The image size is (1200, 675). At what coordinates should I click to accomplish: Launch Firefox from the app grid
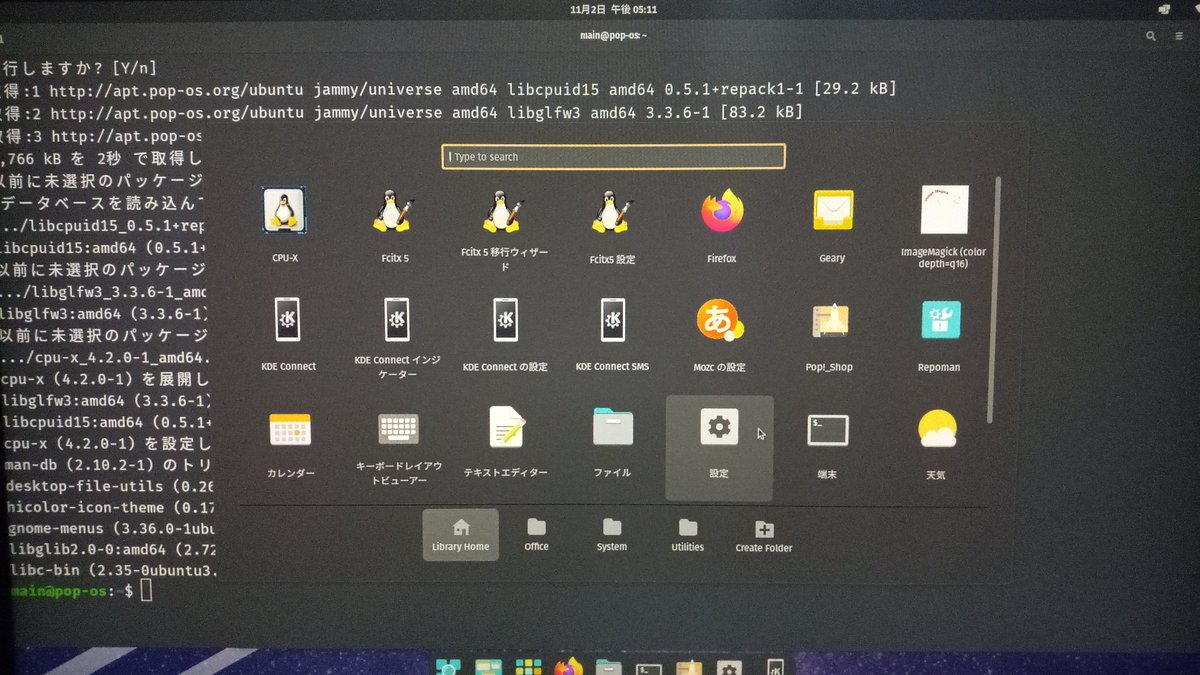click(x=721, y=210)
